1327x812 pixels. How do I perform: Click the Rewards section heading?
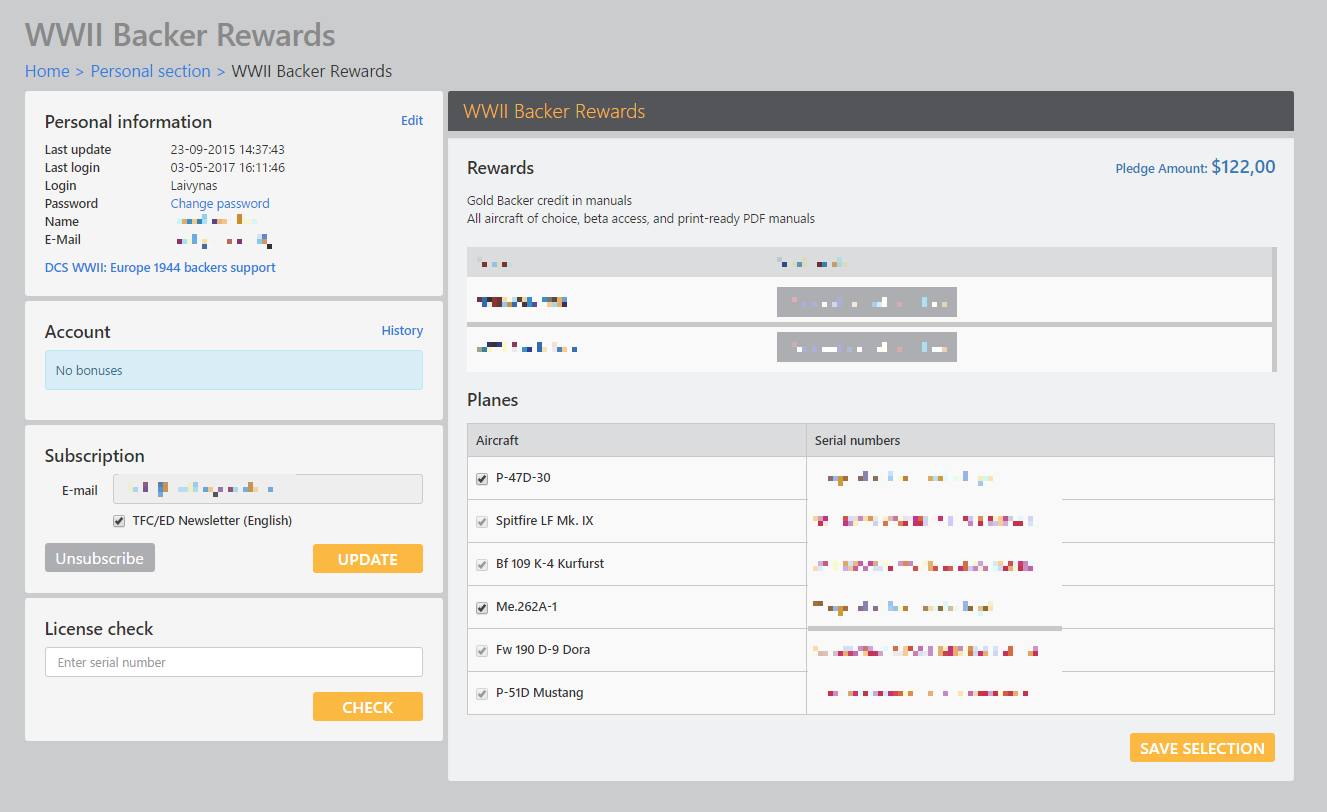tap(501, 168)
